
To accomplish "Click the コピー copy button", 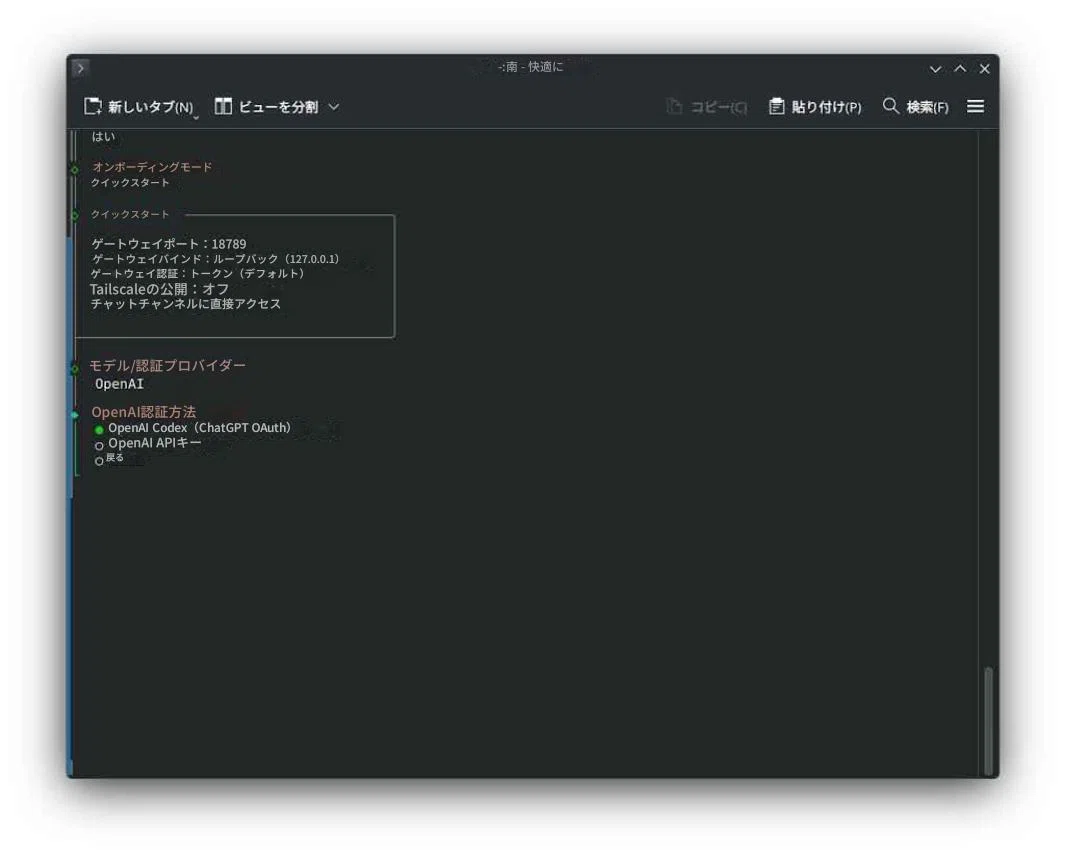I will point(706,107).
